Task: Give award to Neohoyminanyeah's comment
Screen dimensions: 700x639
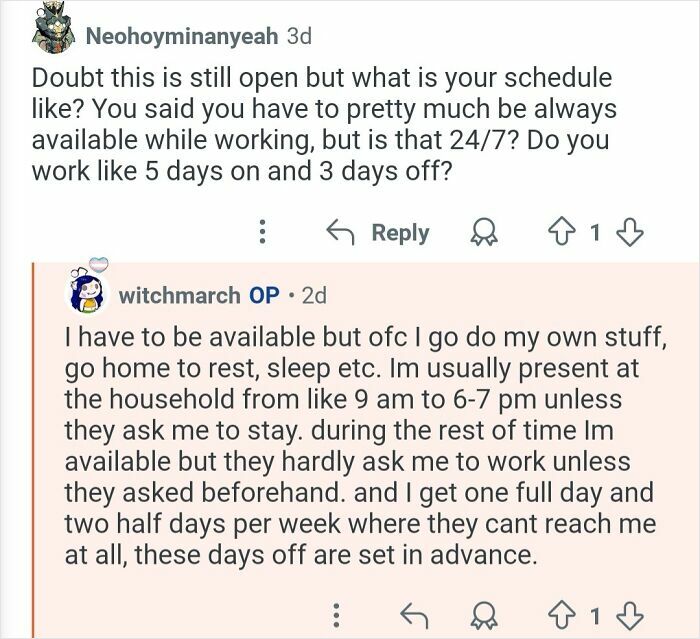Action: 484,233
